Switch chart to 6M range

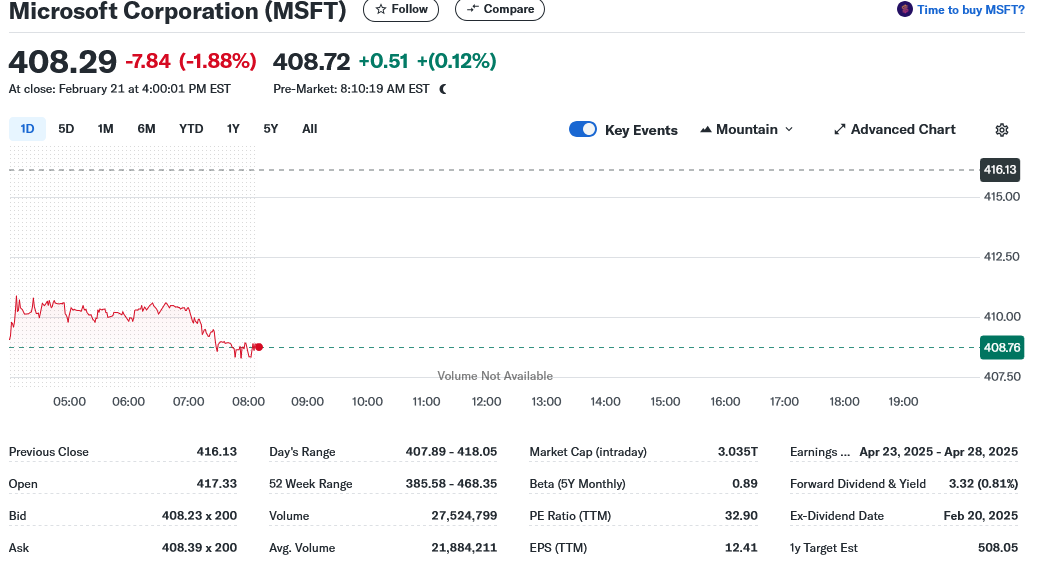point(146,129)
